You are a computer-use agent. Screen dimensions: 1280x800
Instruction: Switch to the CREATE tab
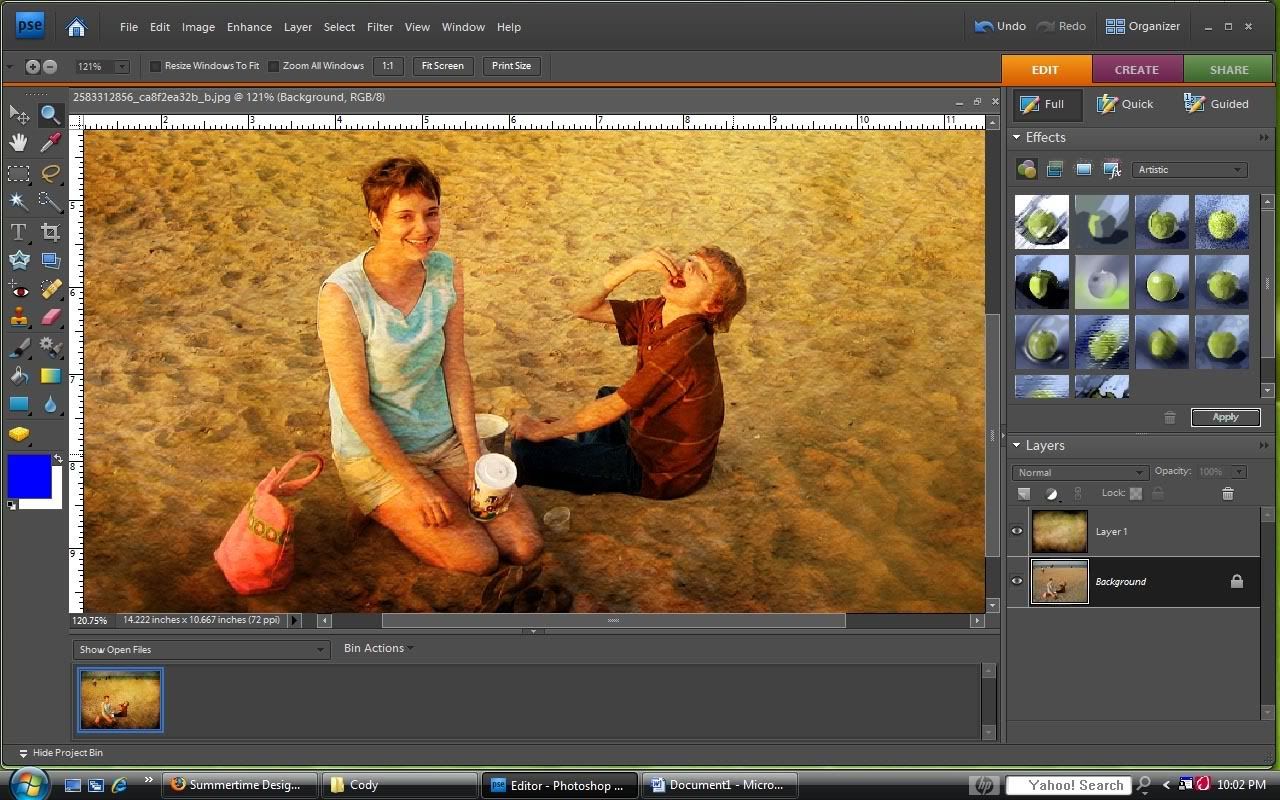[1137, 69]
